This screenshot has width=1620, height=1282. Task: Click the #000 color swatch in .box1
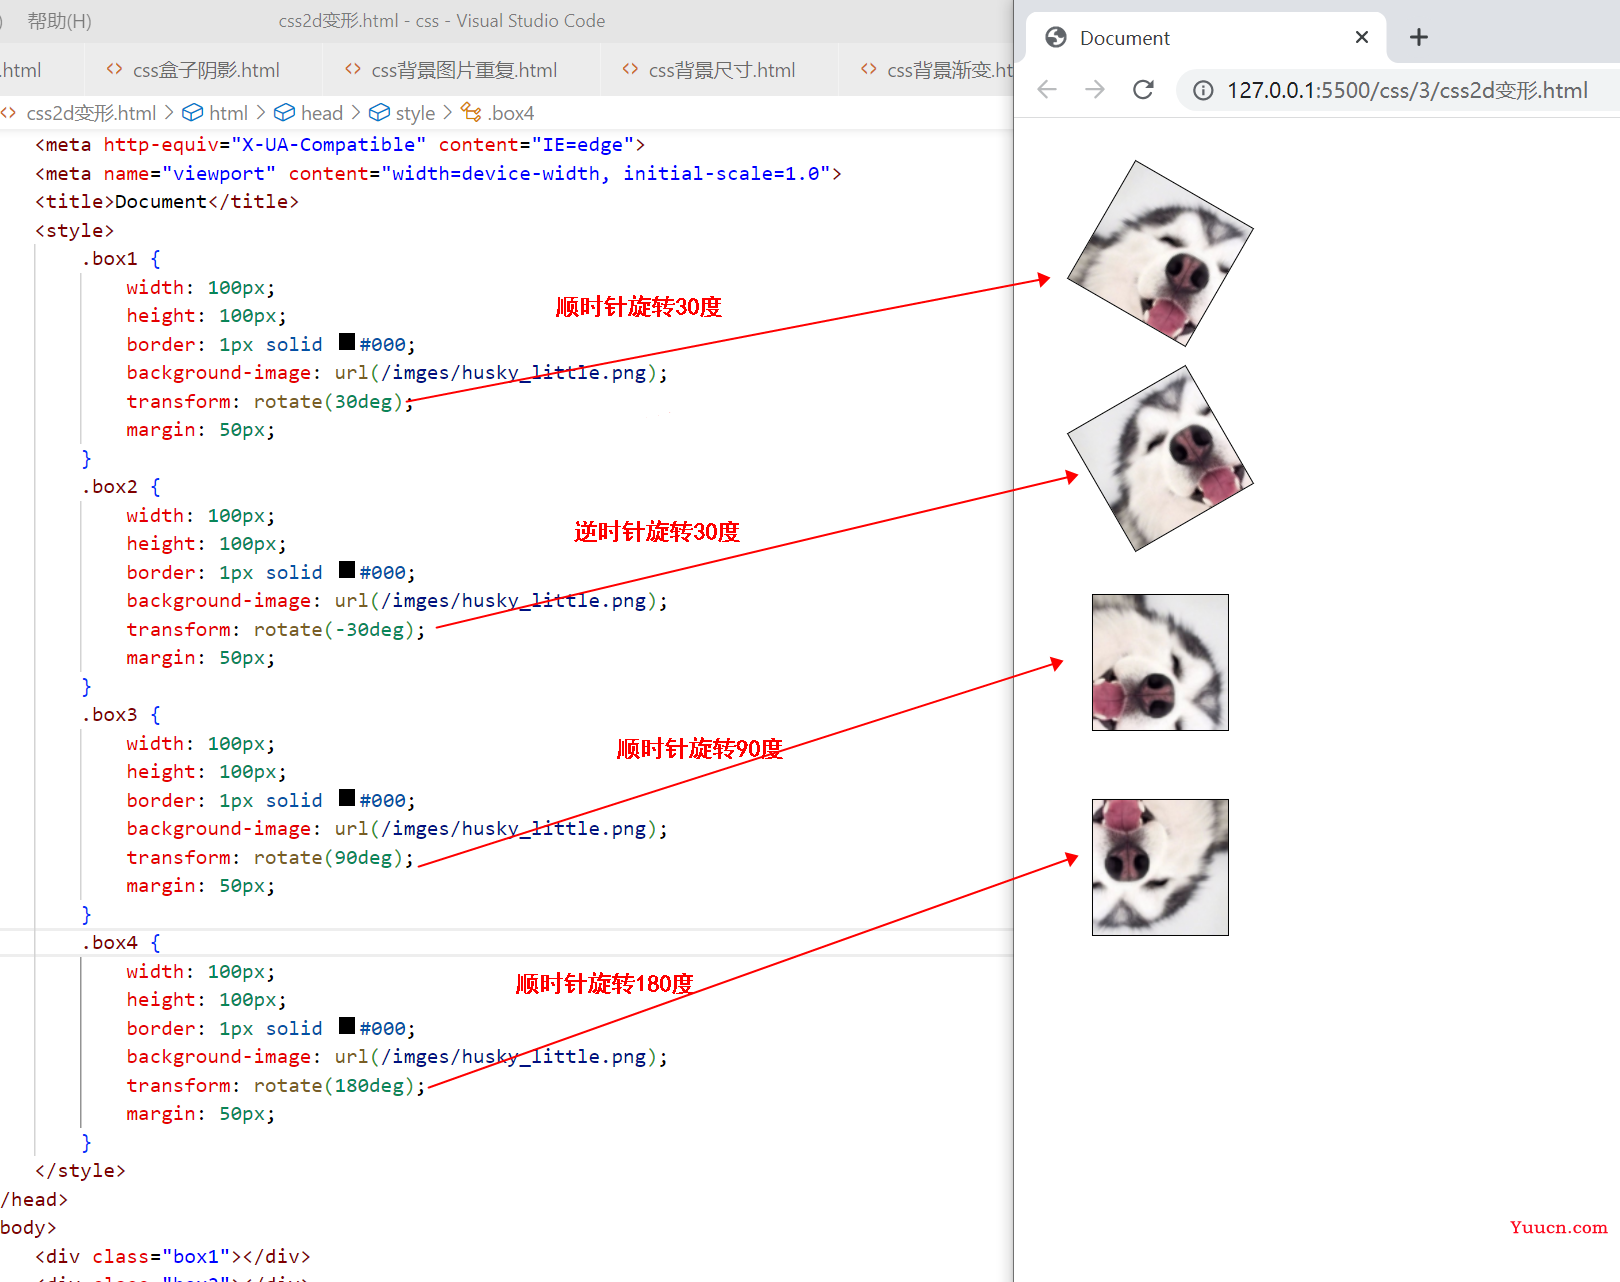pos(347,342)
